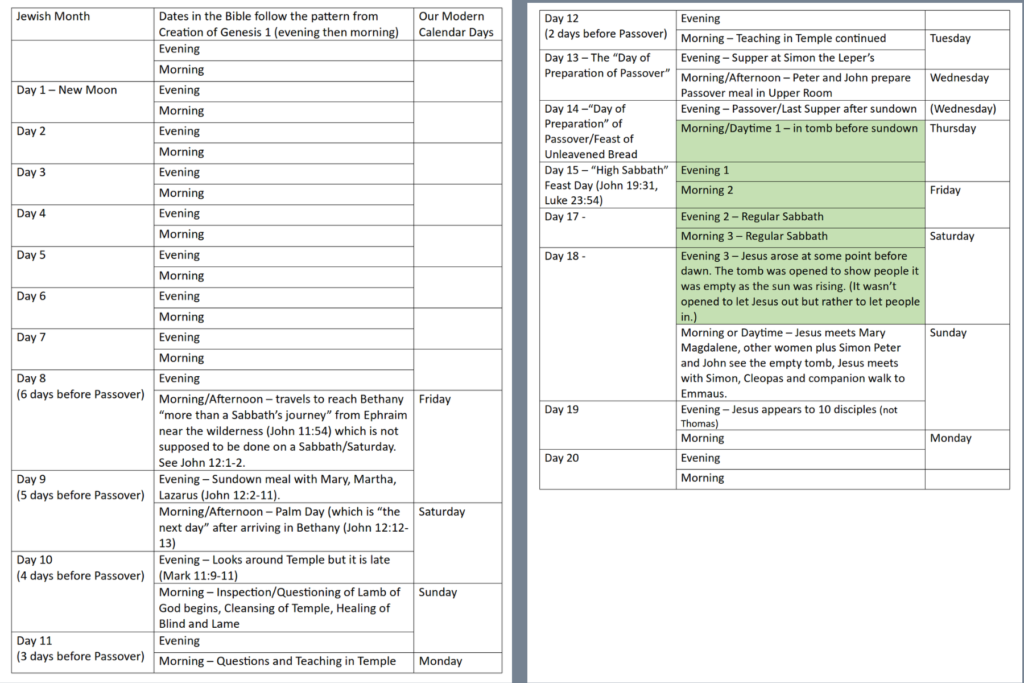This screenshot has height=683, width=1024.
Task: Click the "Day 1 – New Moon" cell
Action: (82, 100)
